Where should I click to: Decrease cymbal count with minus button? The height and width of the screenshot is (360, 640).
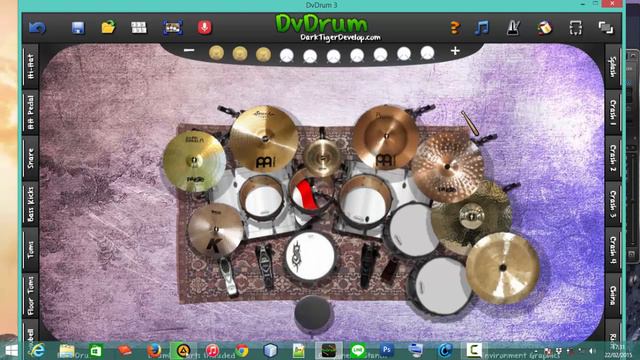click(x=189, y=50)
